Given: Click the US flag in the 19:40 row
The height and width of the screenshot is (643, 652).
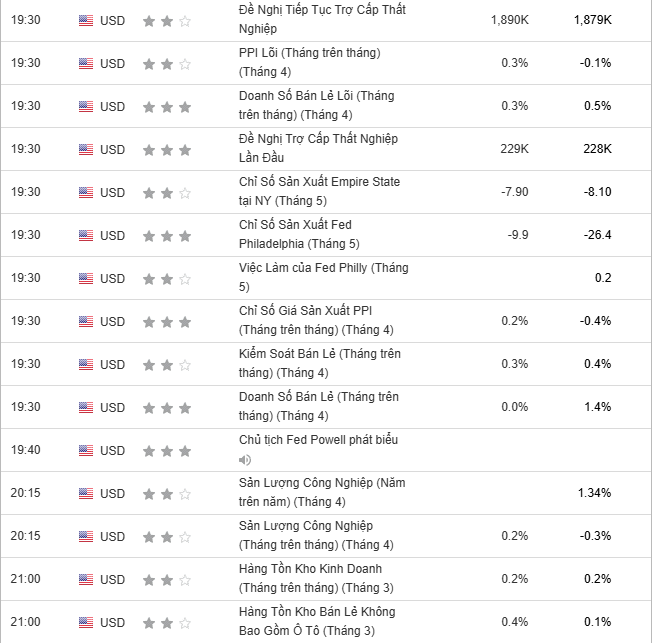Looking at the screenshot, I should point(86,451).
